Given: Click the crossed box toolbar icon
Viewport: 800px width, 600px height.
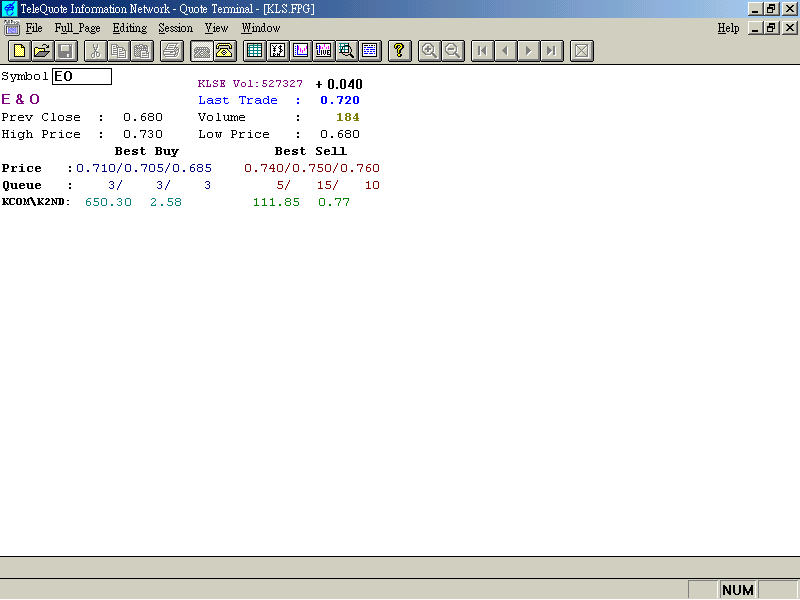Looking at the screenshot, I should point(581,51).
